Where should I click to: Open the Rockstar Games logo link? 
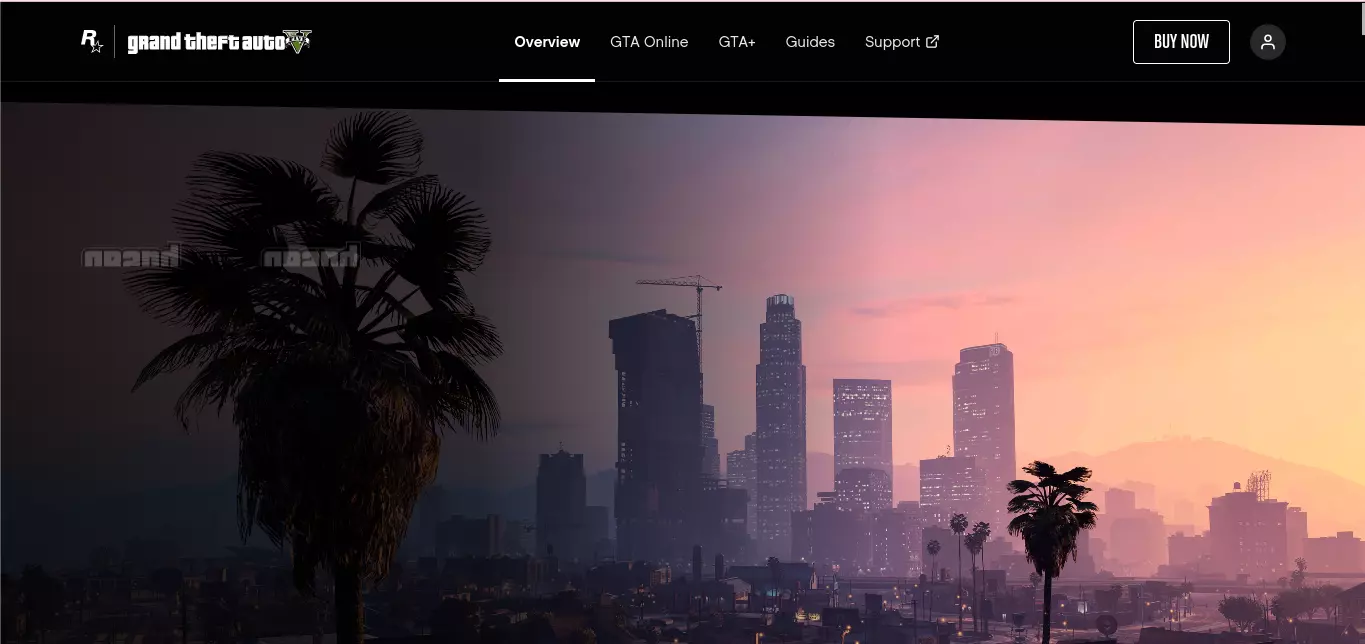[x=91, y=41]
